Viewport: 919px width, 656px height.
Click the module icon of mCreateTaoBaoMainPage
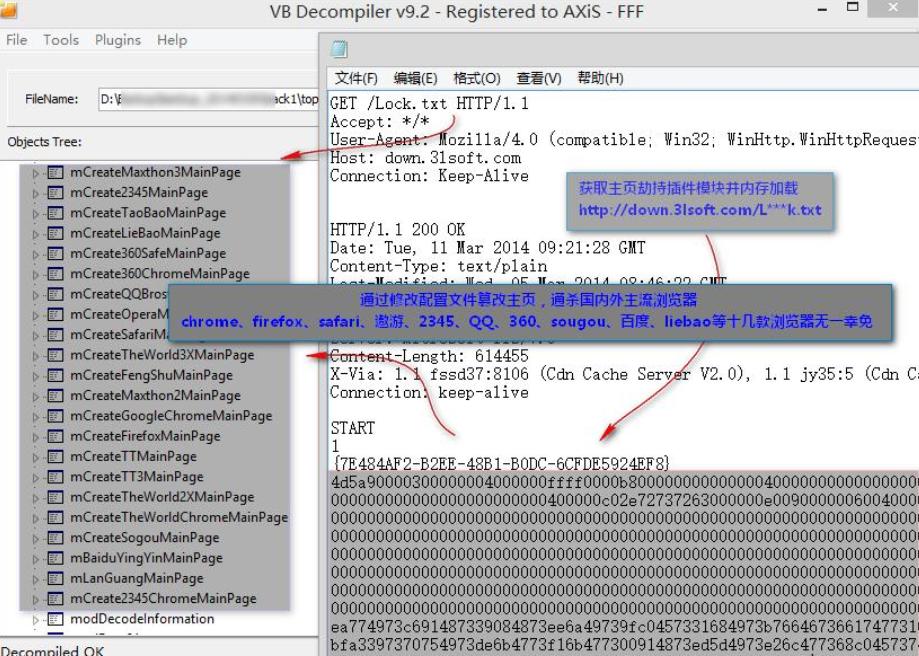[x=55, y=213]
